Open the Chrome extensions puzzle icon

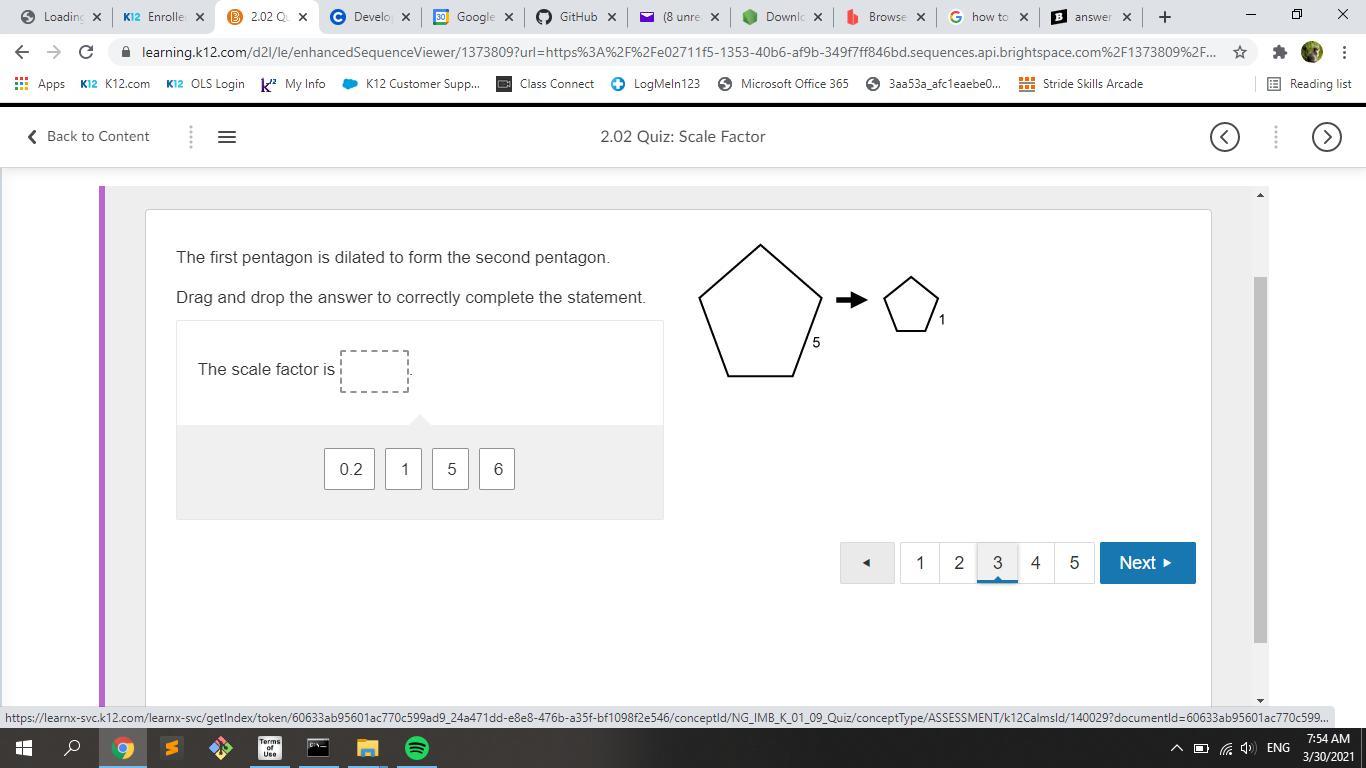point(1279,52)
